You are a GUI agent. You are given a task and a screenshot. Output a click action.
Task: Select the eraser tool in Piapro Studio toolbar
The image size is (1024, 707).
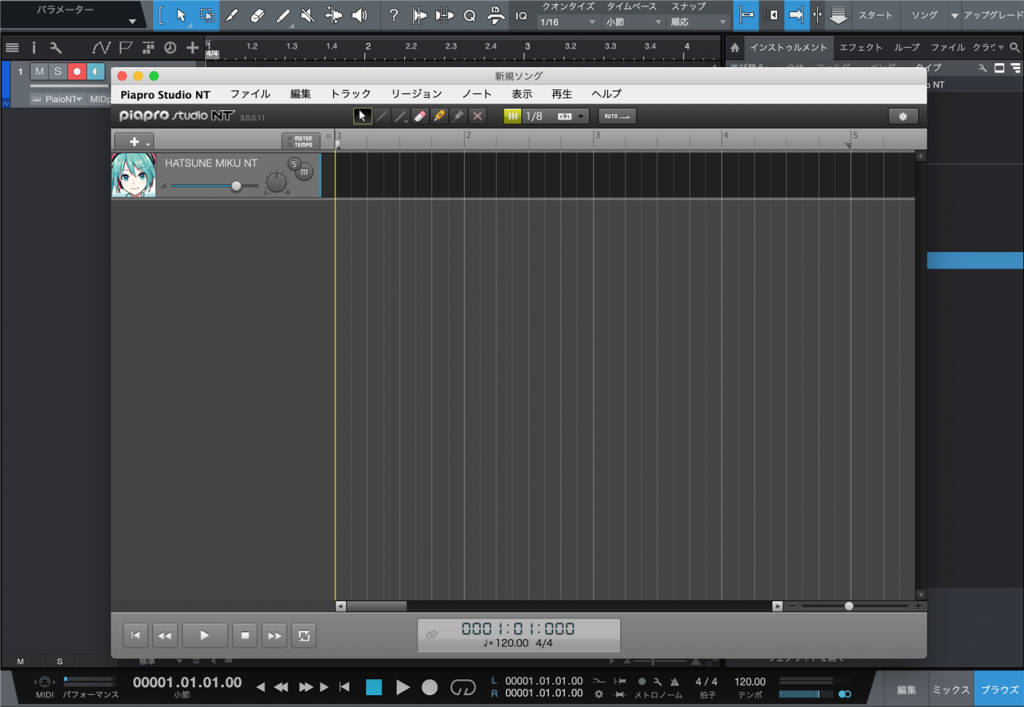click(419, 115)
